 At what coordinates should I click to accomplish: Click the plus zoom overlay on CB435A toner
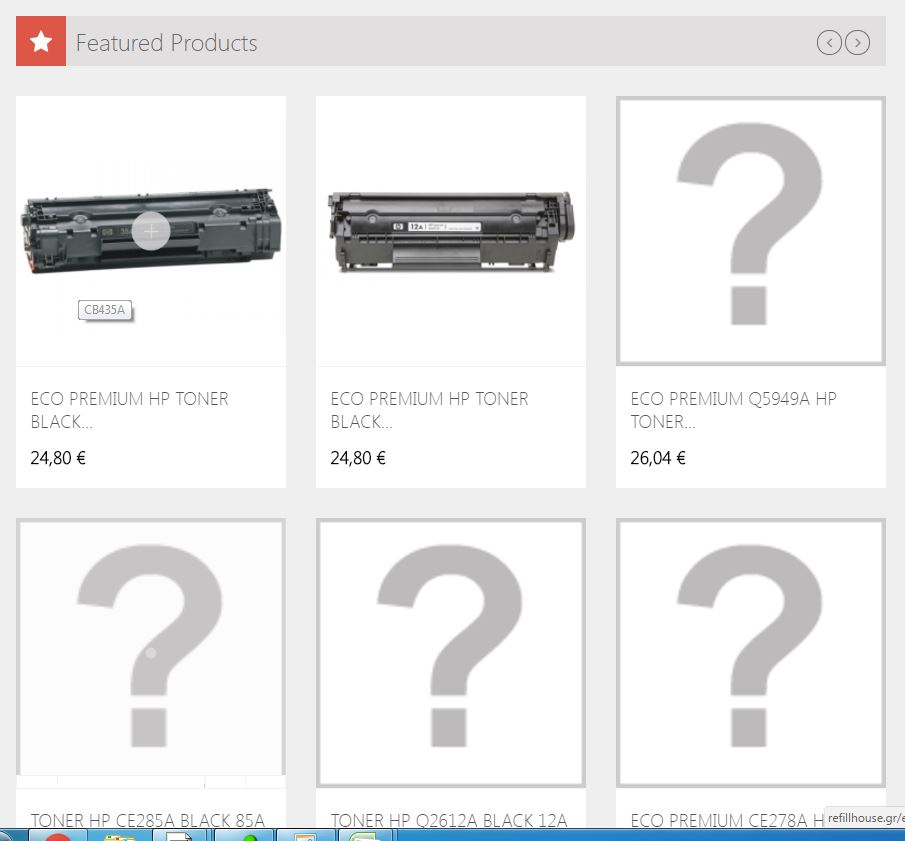(151, 231)
